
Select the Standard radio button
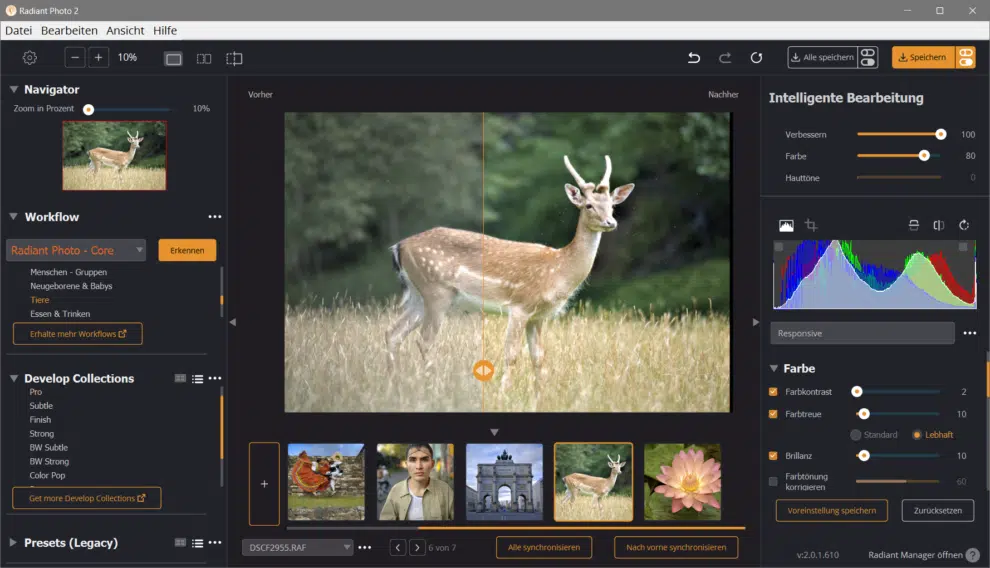click(x=856, y=435)
